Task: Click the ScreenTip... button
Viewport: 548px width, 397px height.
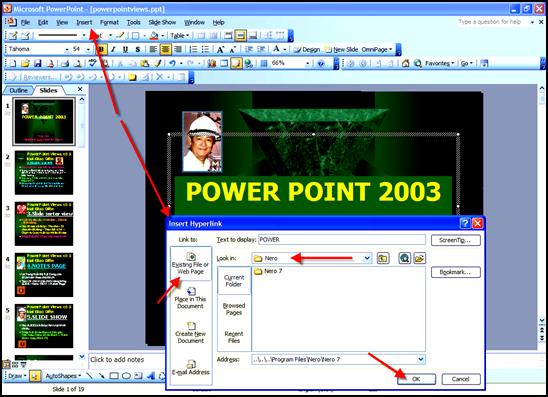Action: (x=456, y=240)
